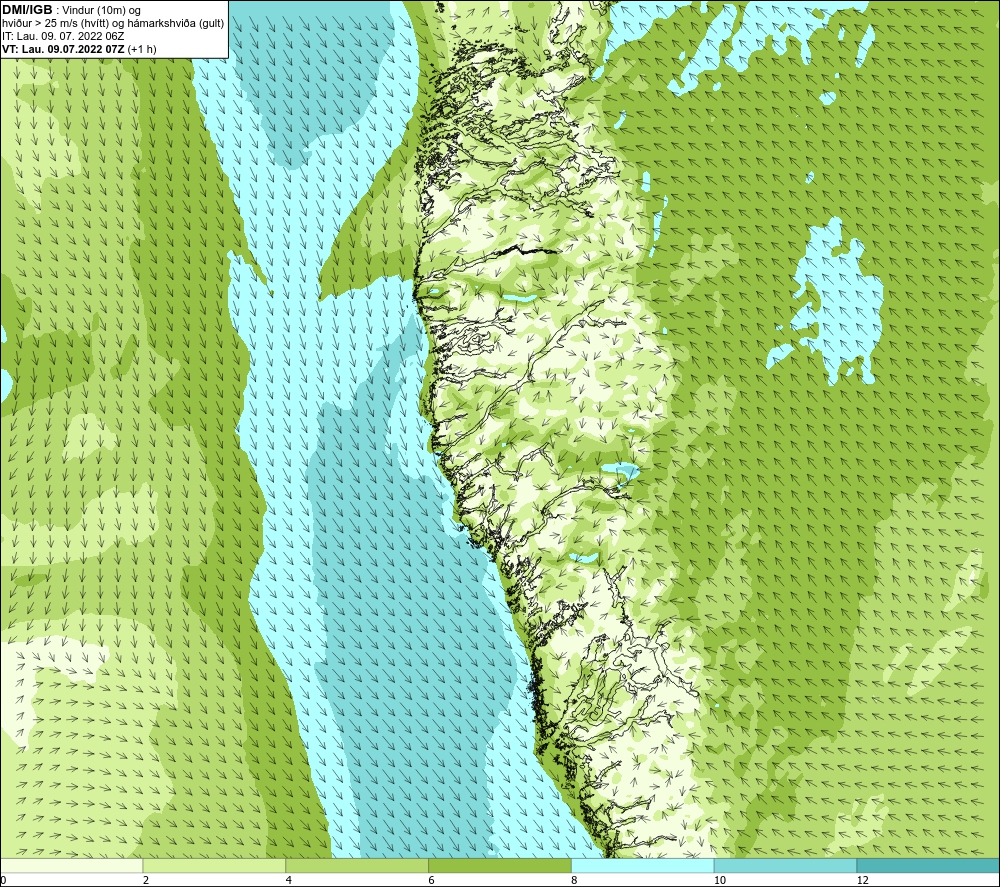Click the 0–2 m/s palest legend color band
This screenshot has height=887, width=1000.
click(x=71, y=865)
